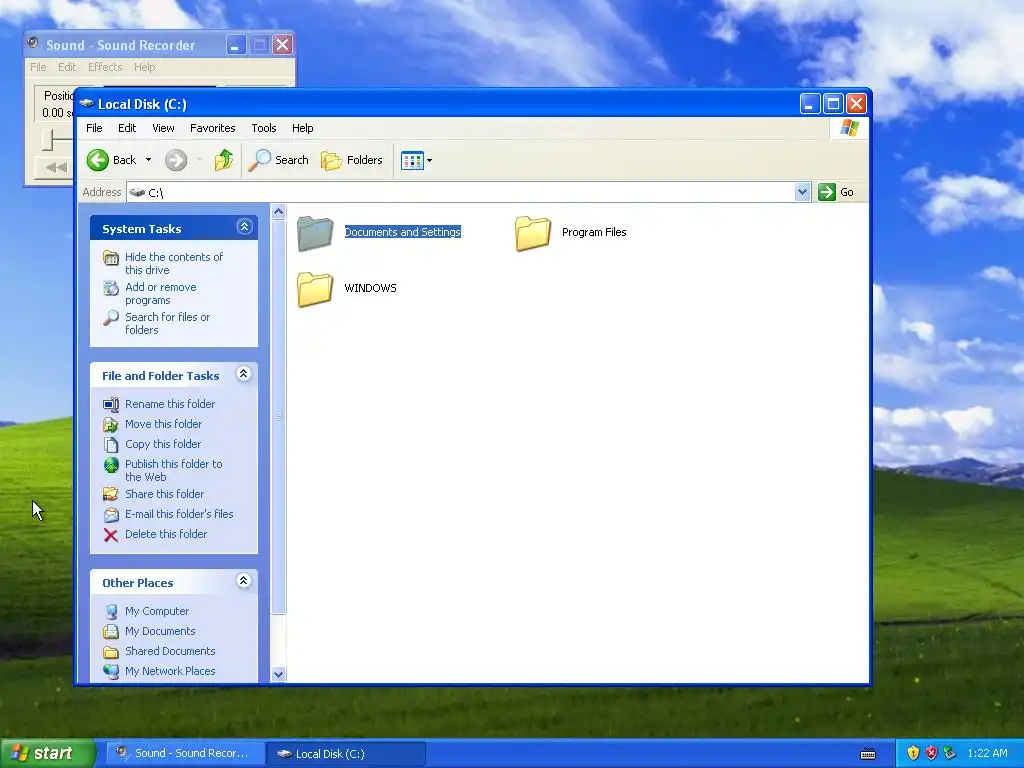Click the My Network Places icon
Viewport: 1024px width, 768px height.
(111, 671)
